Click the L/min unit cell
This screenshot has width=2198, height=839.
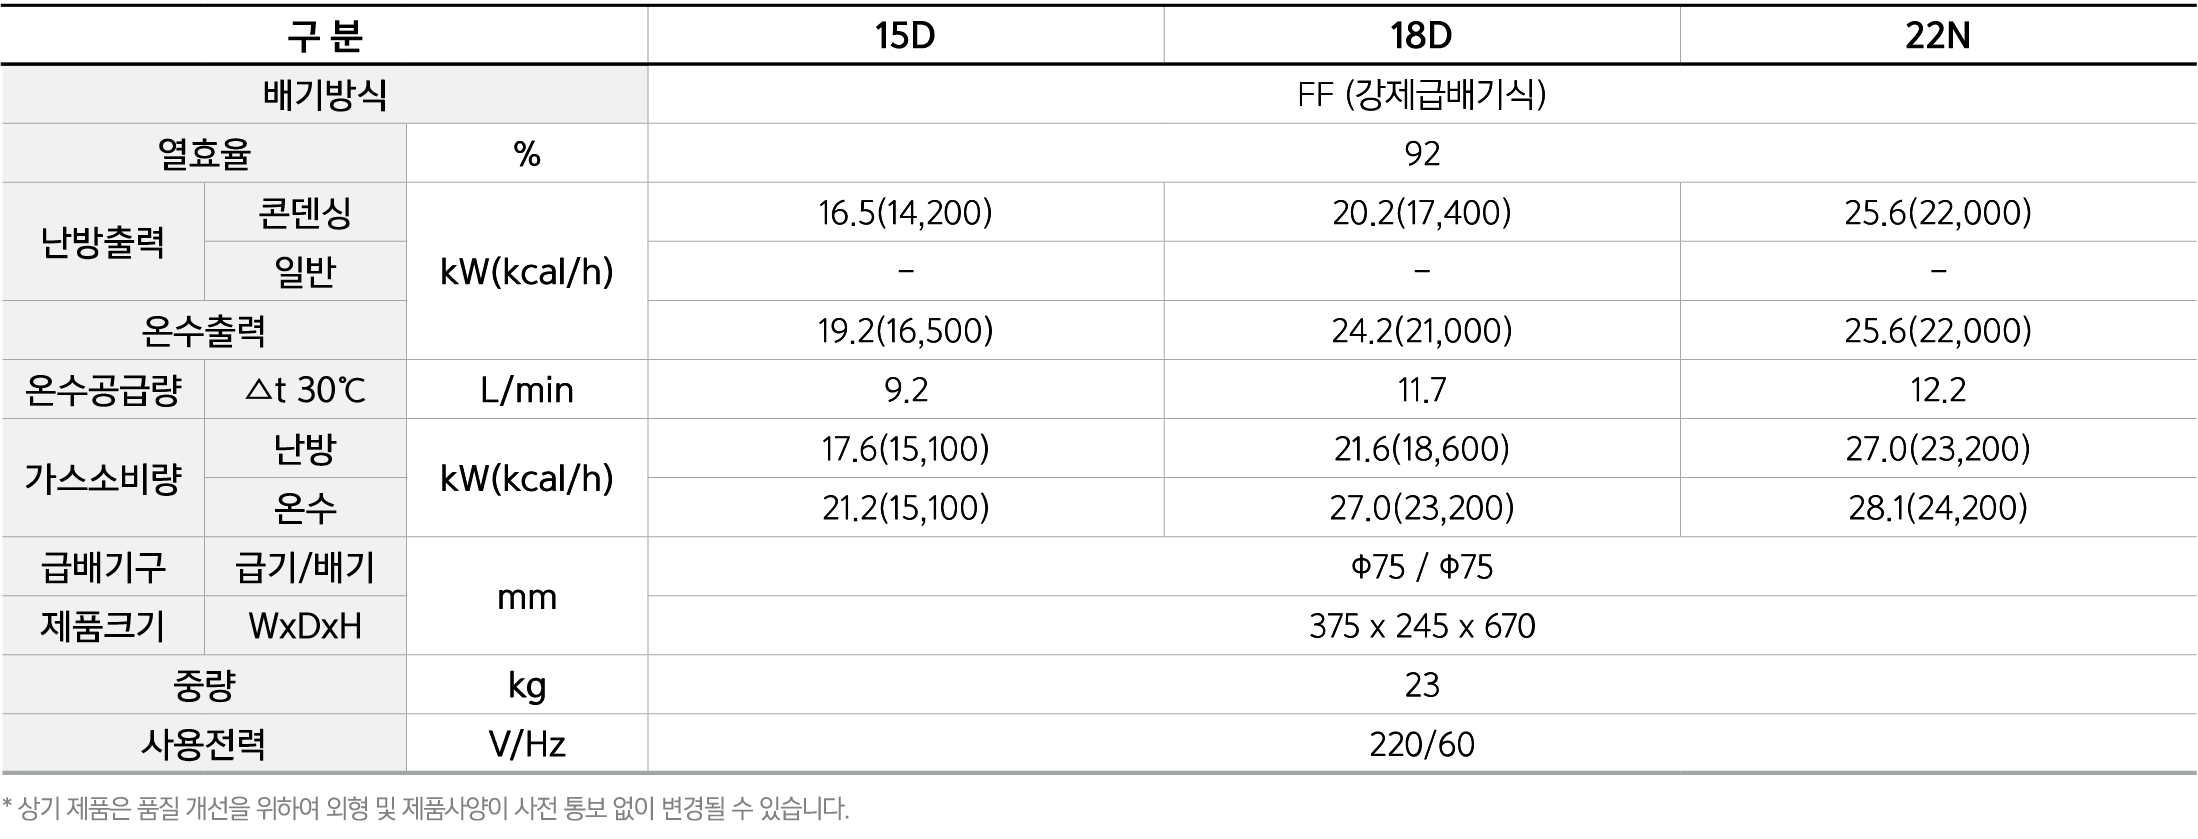pos(526,390)
